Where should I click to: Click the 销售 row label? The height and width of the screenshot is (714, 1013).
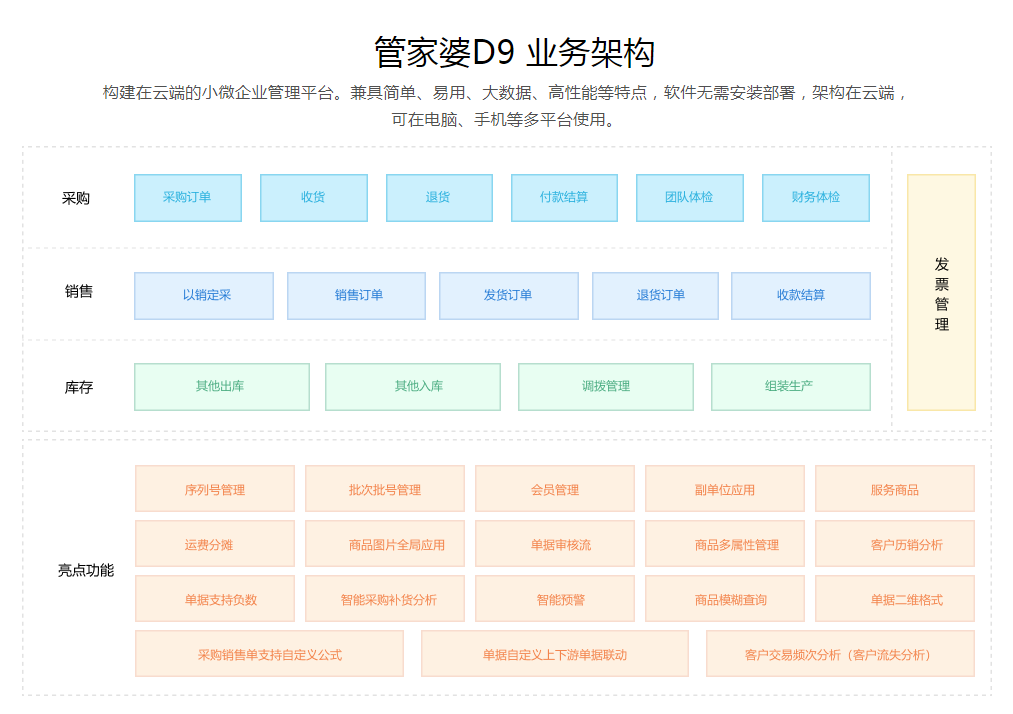point(79,291)
